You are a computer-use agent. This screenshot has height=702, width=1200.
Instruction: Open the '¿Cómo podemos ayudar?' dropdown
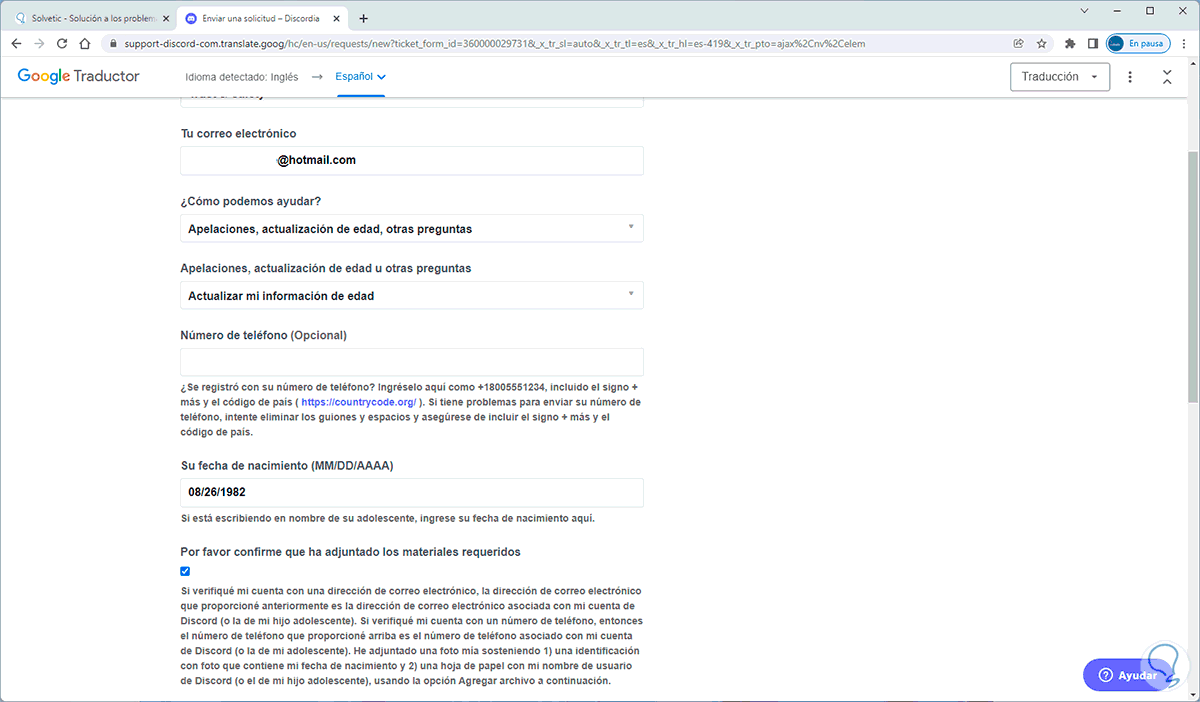coord(412,228)
